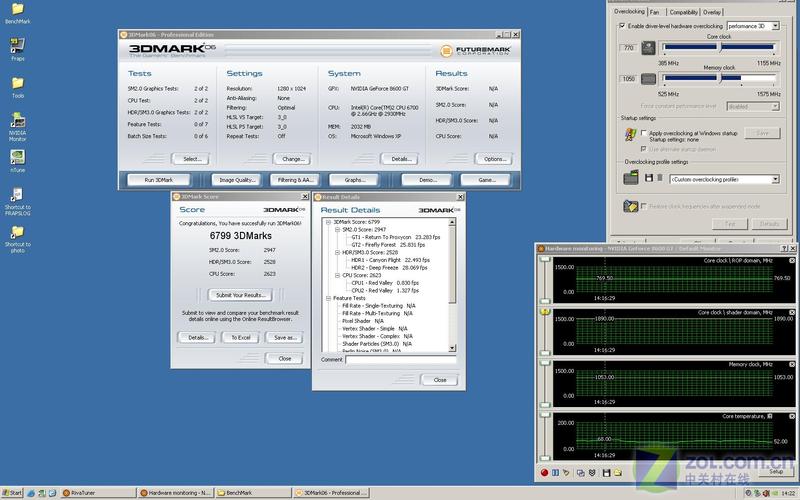
Task: Select GT1 - Return To Proxycon row
Action: coord(395,237)
